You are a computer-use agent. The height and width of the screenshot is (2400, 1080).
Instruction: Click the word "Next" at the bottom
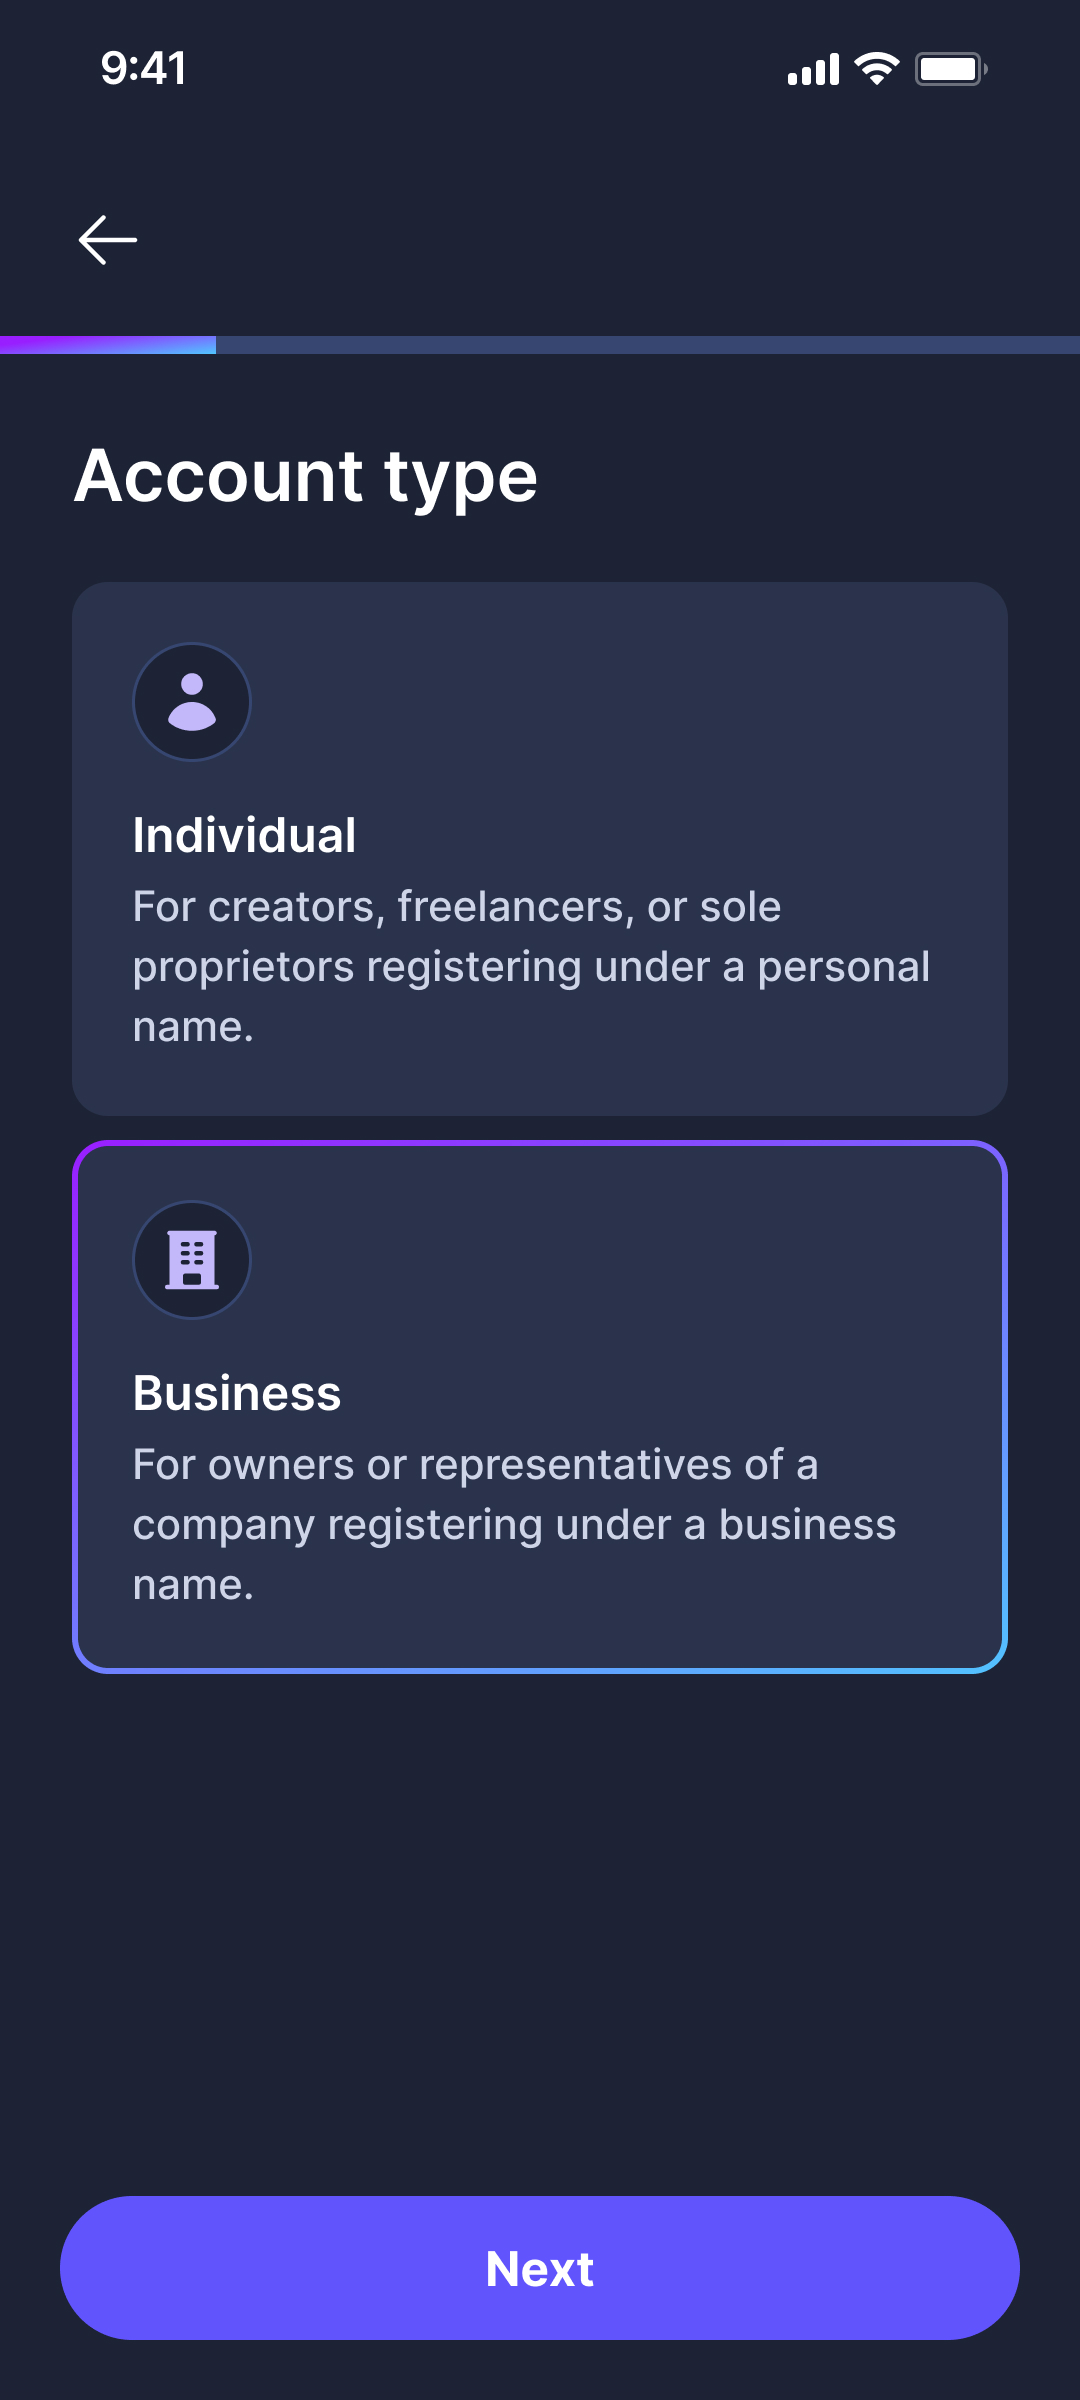click(x=540, y=2268)
